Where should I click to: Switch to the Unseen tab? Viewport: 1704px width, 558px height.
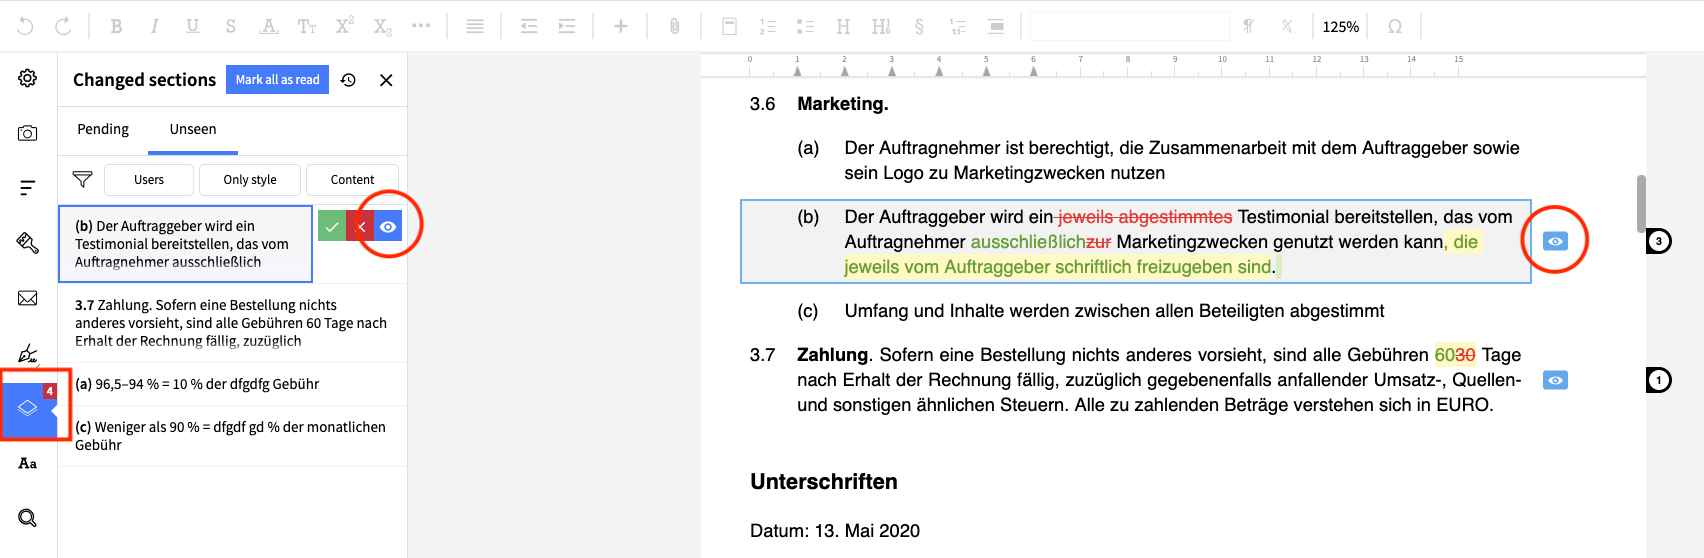193,130
